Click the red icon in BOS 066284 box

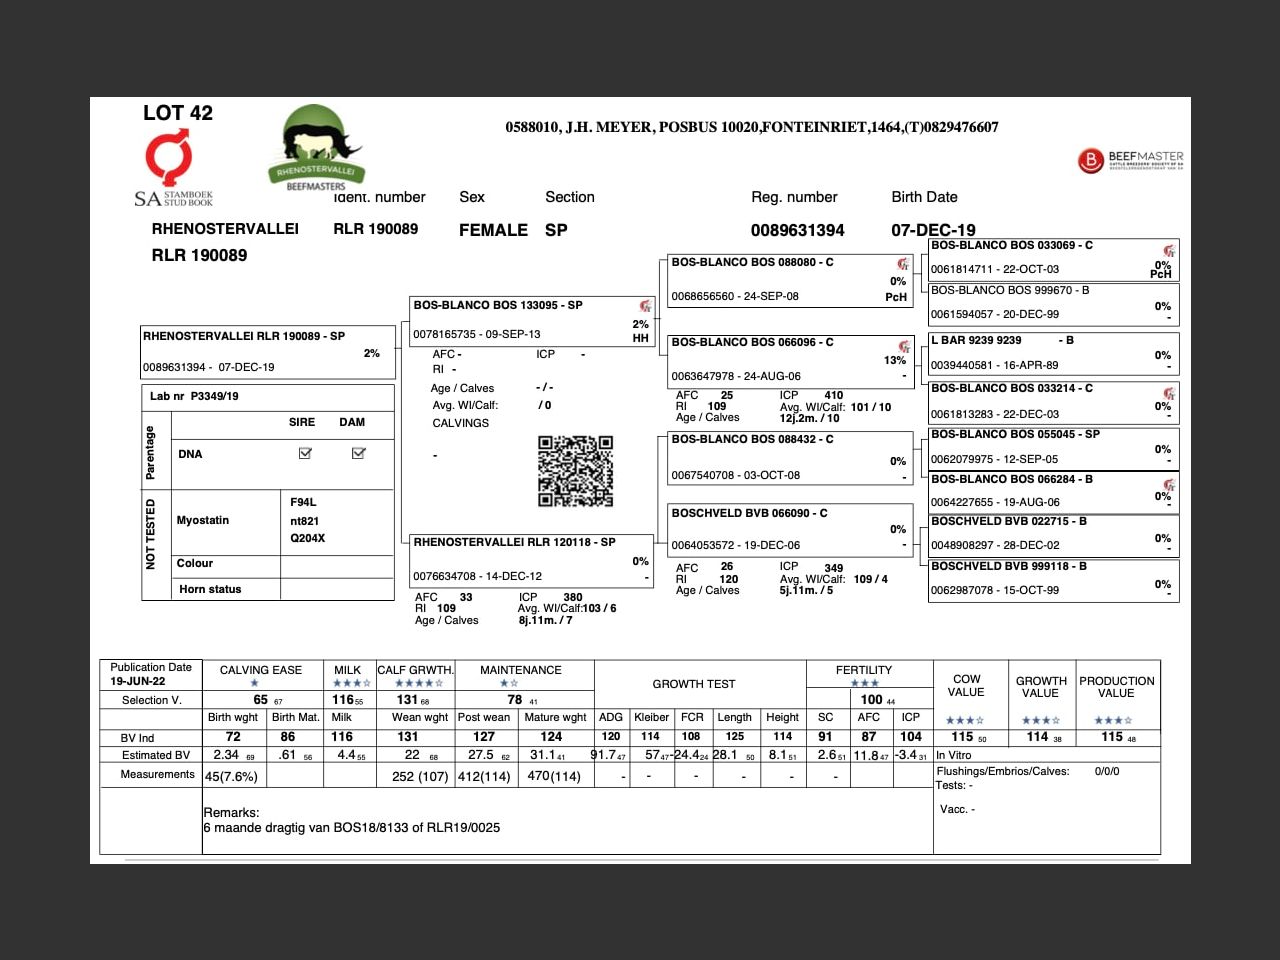click(x=1168, y=484)
